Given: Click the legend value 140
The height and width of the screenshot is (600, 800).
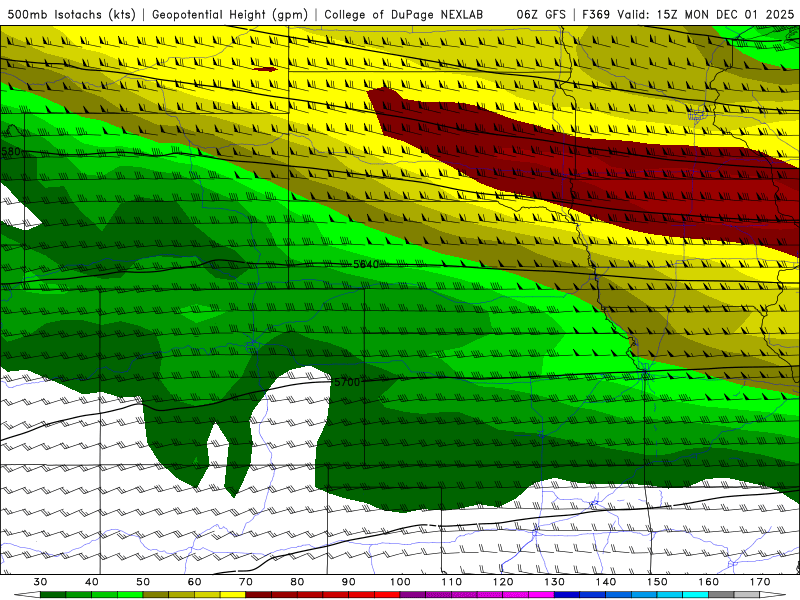Looking at the screenshot, I should tap(606, 582).
